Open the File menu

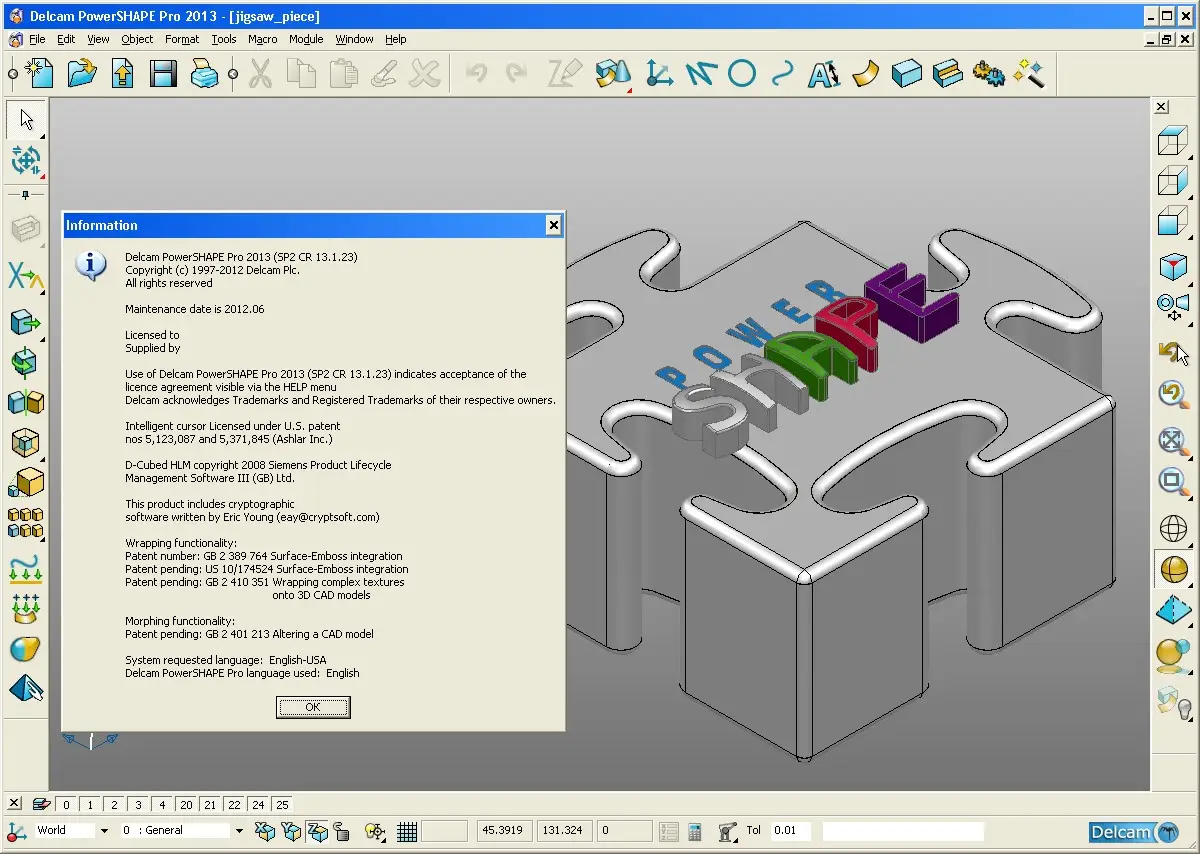pyautogui.click(x=37, y=39)
